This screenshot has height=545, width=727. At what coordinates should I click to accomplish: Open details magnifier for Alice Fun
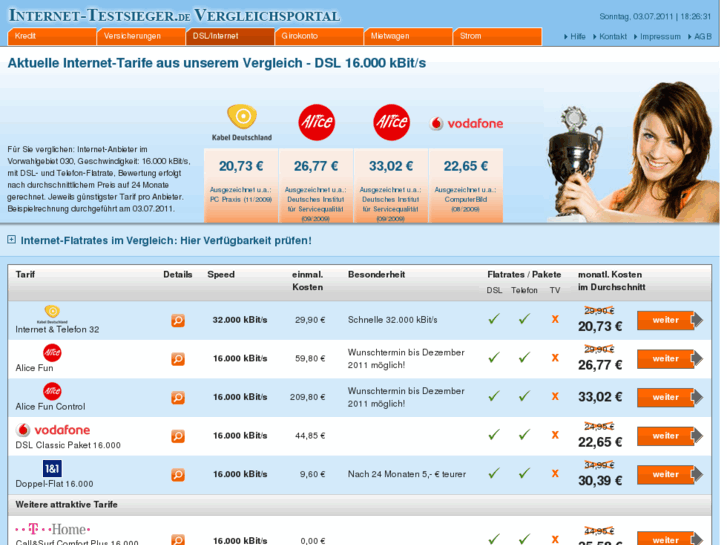tap(178, 359)
